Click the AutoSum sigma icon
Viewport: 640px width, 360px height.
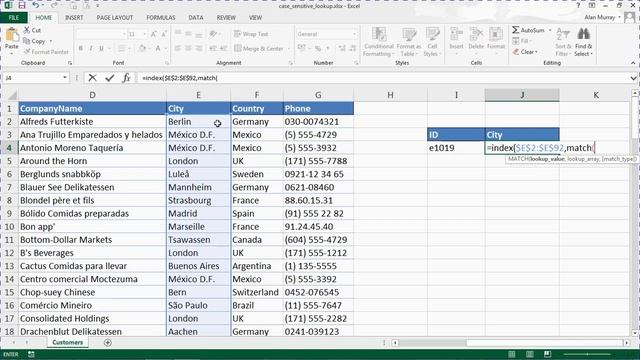pos(516,30)
